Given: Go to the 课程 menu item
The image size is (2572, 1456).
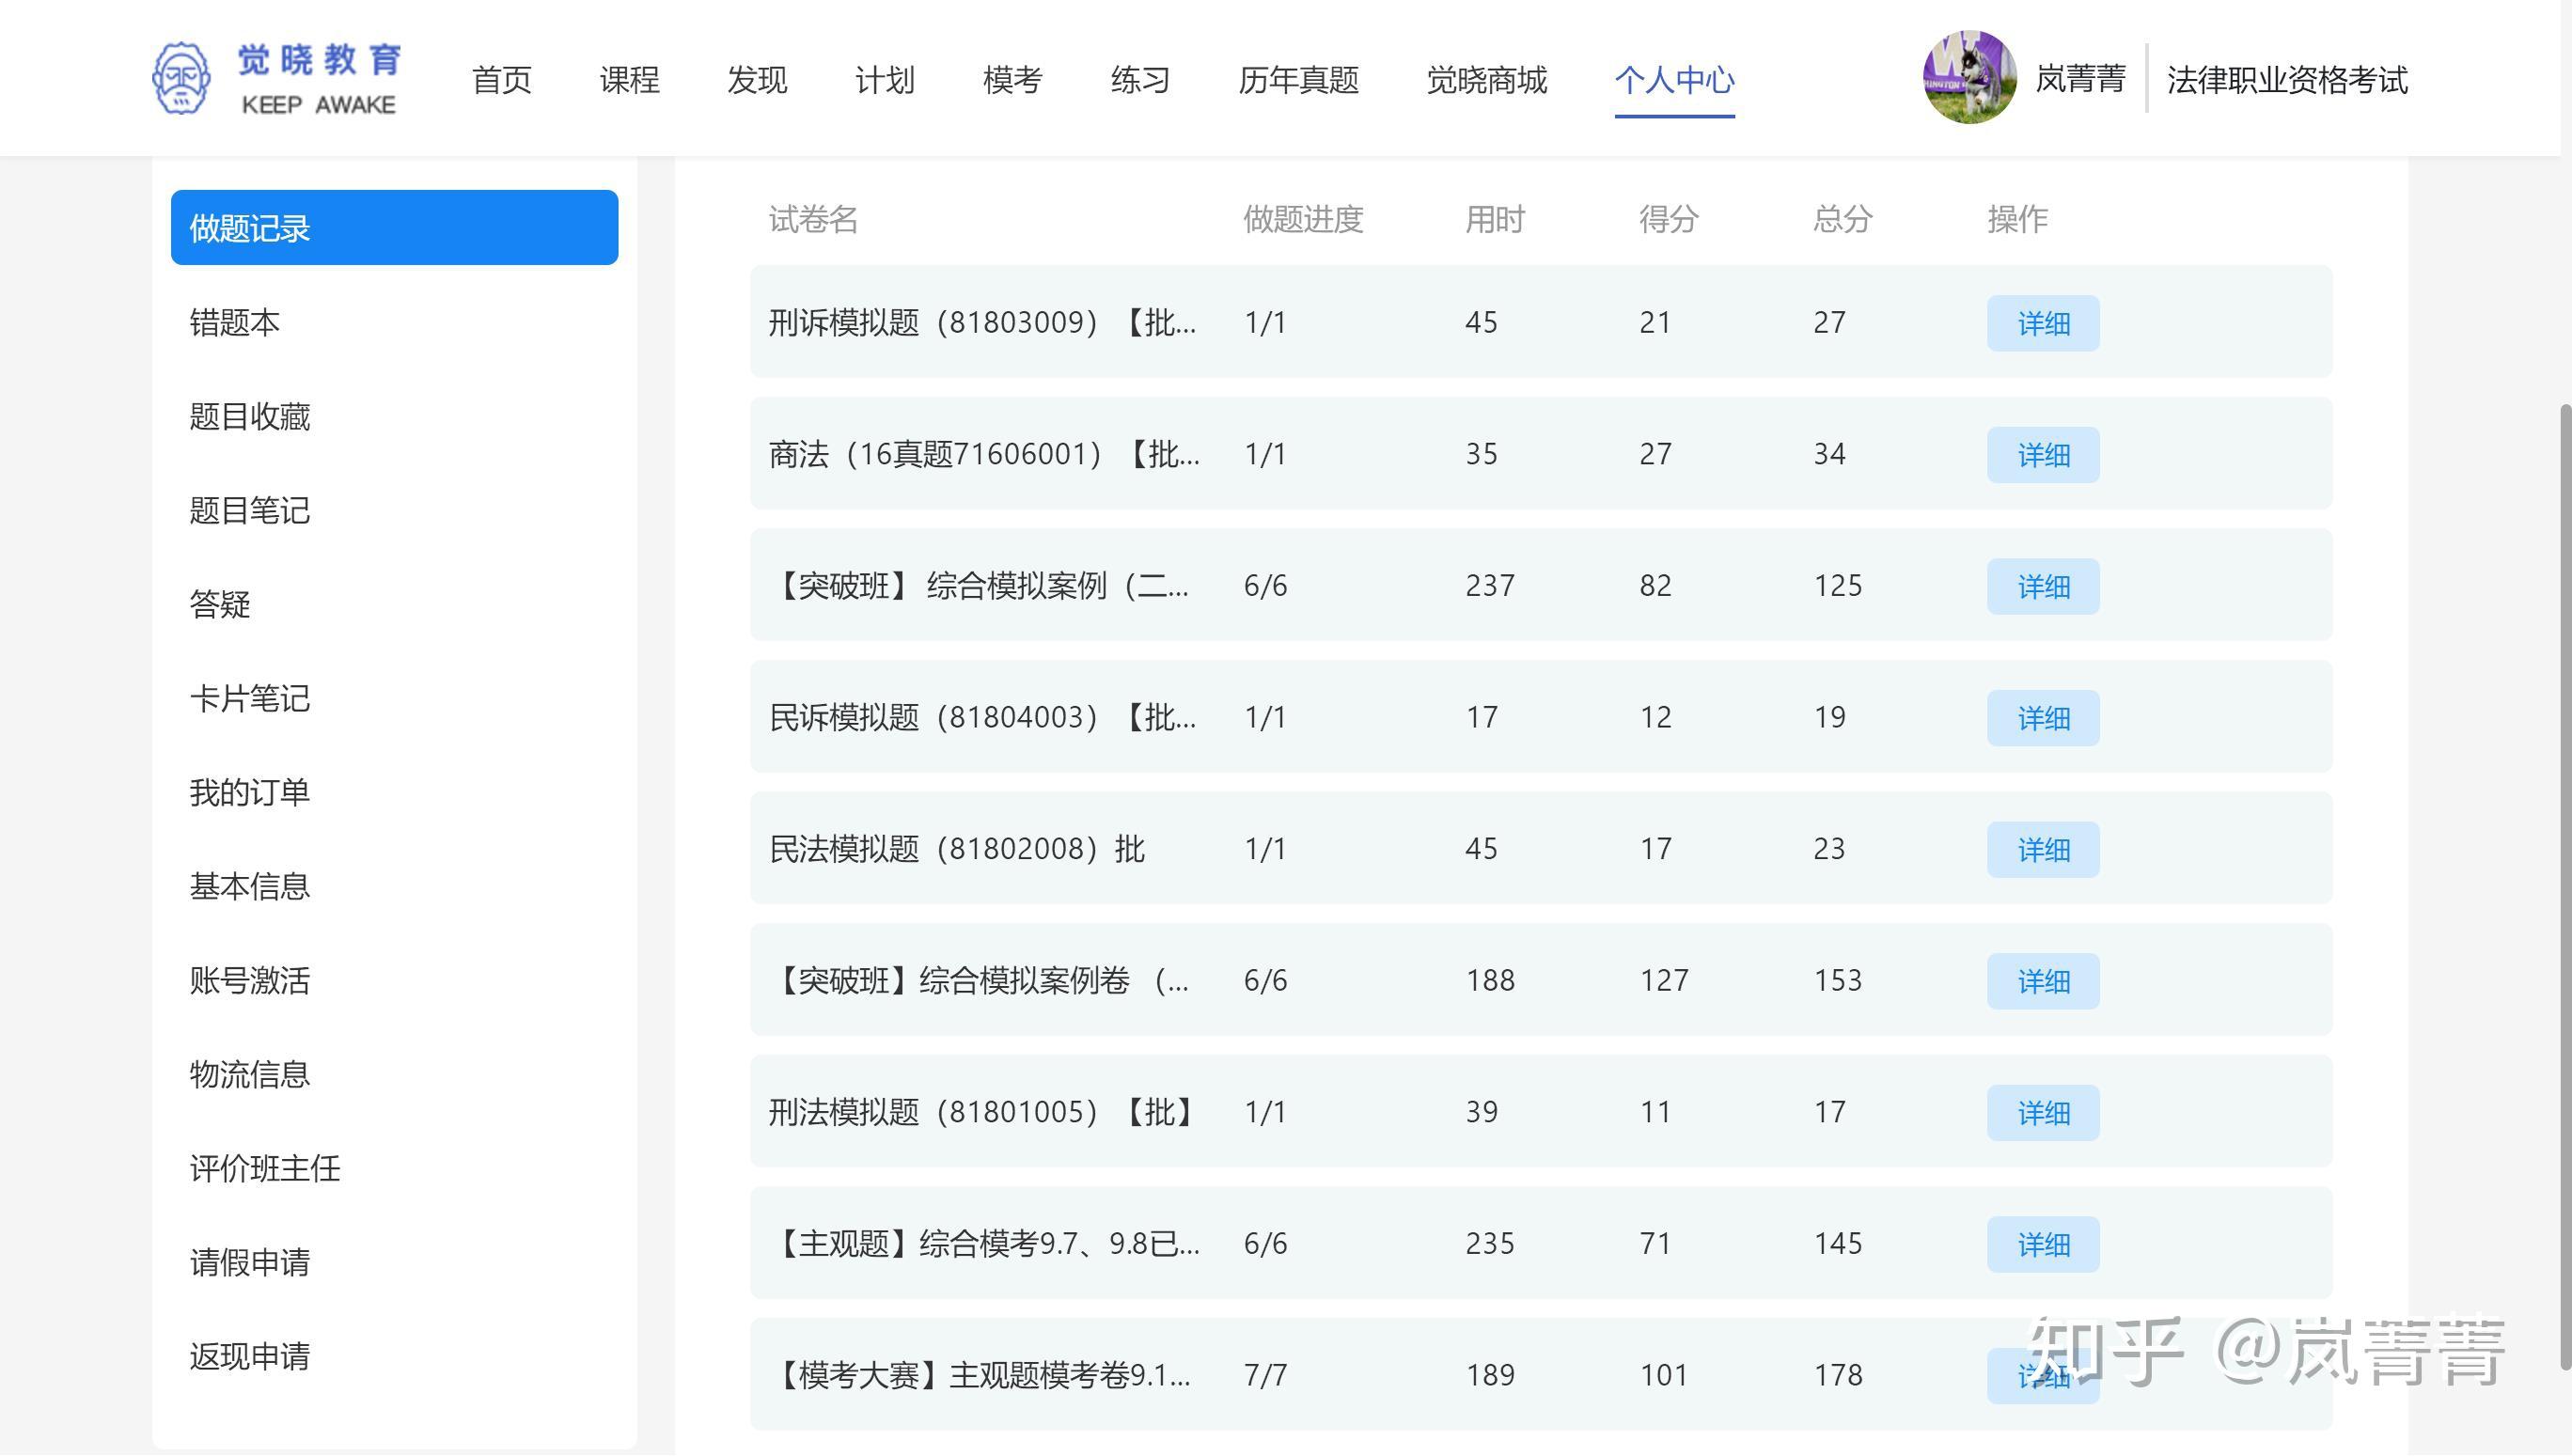Looking at the screenshot, I should tap(629, 80).
